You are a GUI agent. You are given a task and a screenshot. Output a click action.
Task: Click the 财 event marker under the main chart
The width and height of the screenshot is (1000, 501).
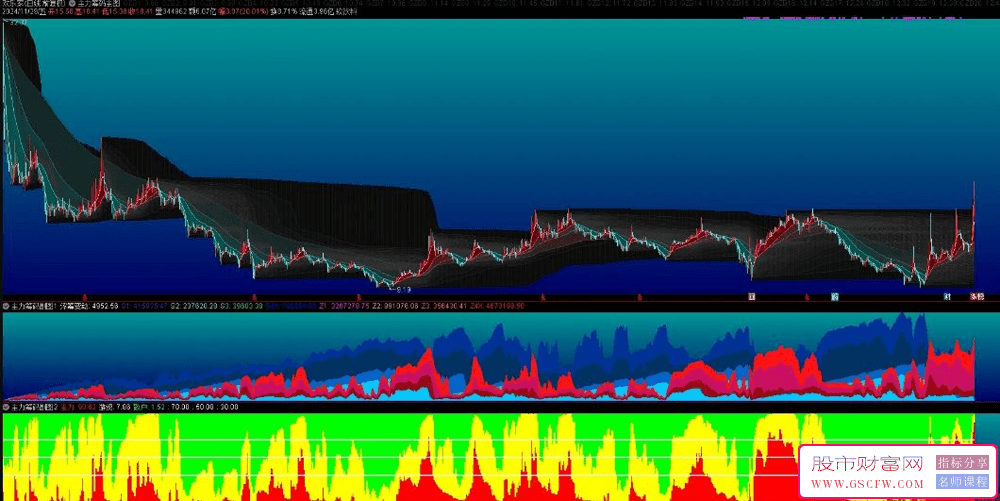946,297
